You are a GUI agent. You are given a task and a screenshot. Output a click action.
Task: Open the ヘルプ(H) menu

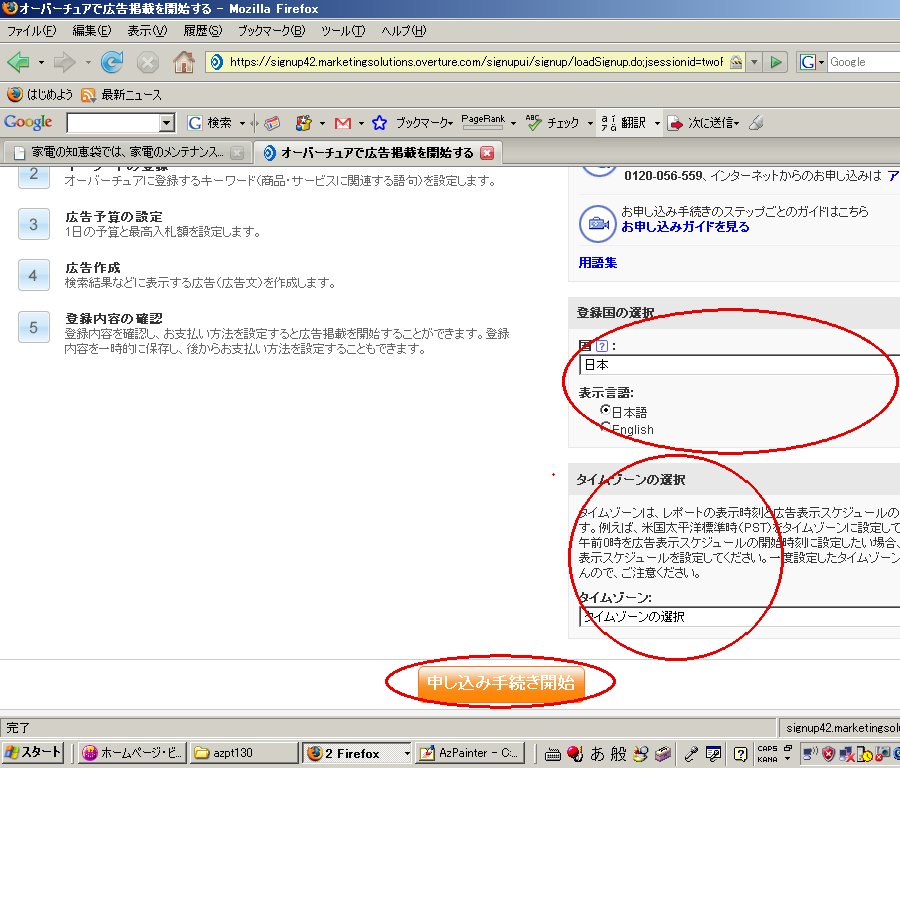pos(404,30)
